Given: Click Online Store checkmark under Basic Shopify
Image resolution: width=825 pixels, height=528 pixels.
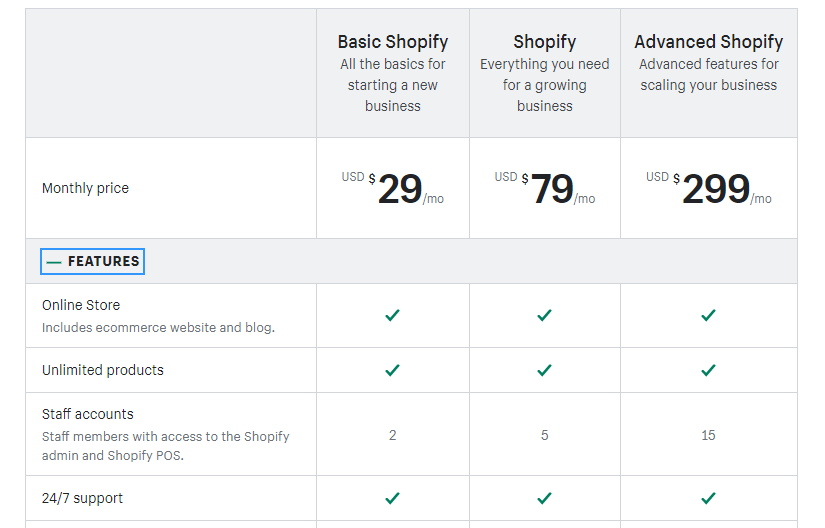Looking at the screenshot, I should (x=392, y=315).
